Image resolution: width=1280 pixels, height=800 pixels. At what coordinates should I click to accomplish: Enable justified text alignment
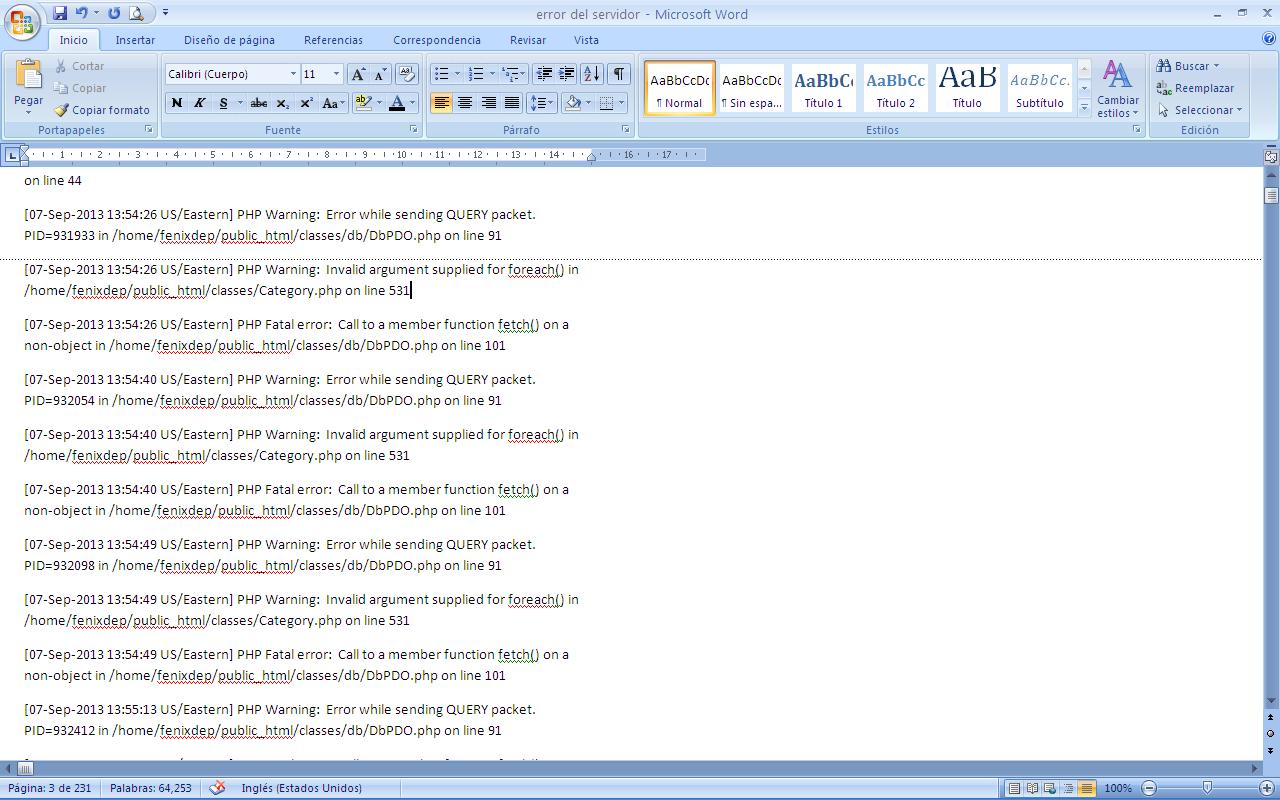512,103
